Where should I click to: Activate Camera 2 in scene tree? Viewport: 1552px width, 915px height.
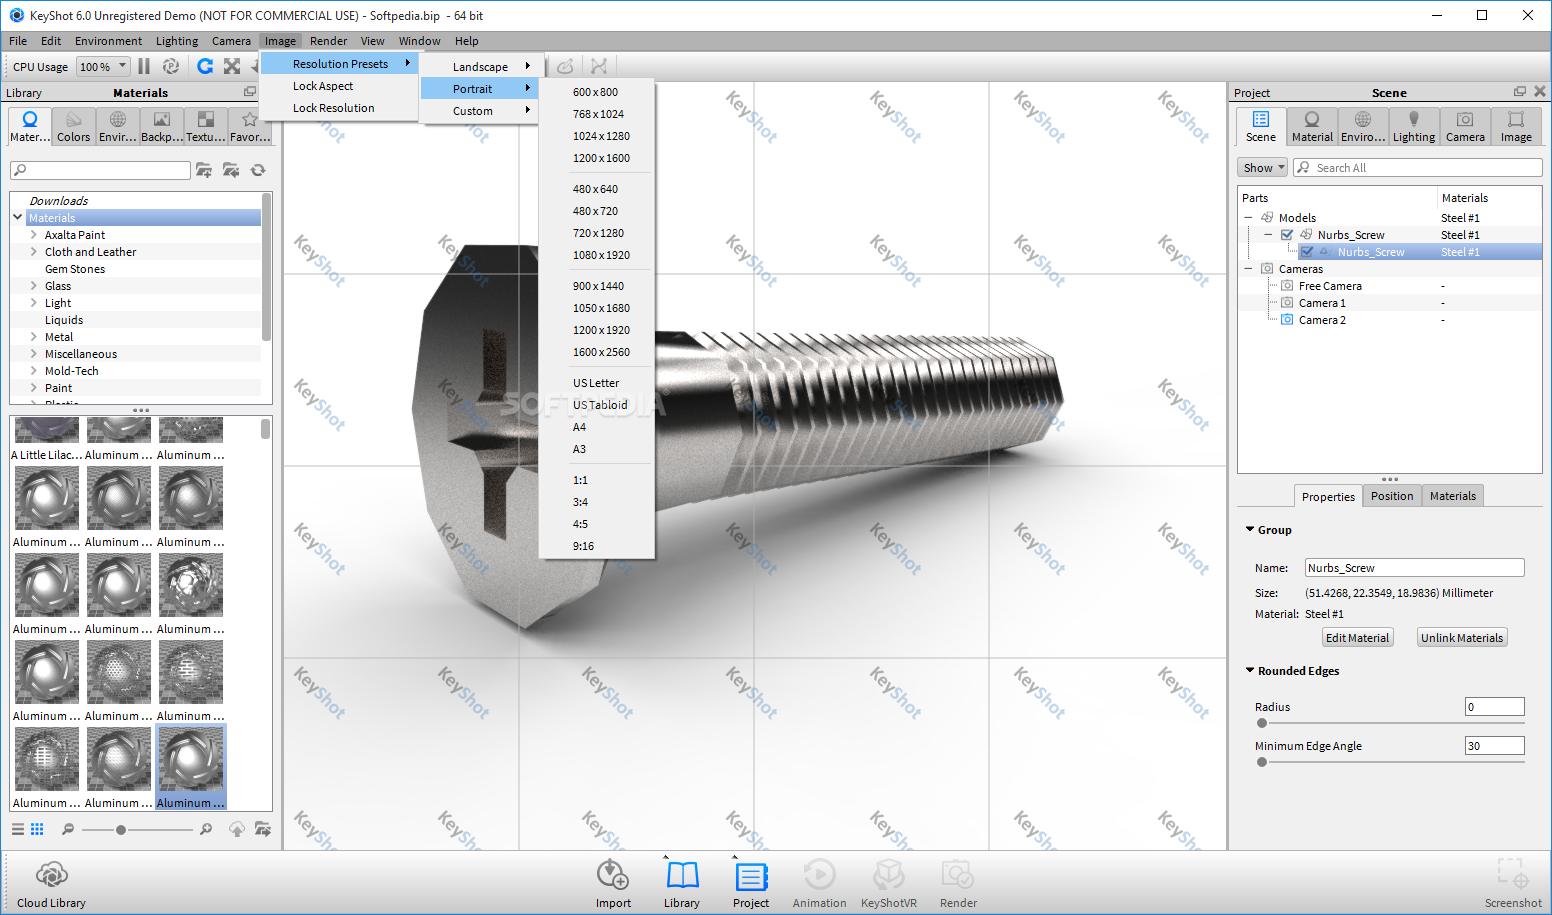coord(1321,320)
